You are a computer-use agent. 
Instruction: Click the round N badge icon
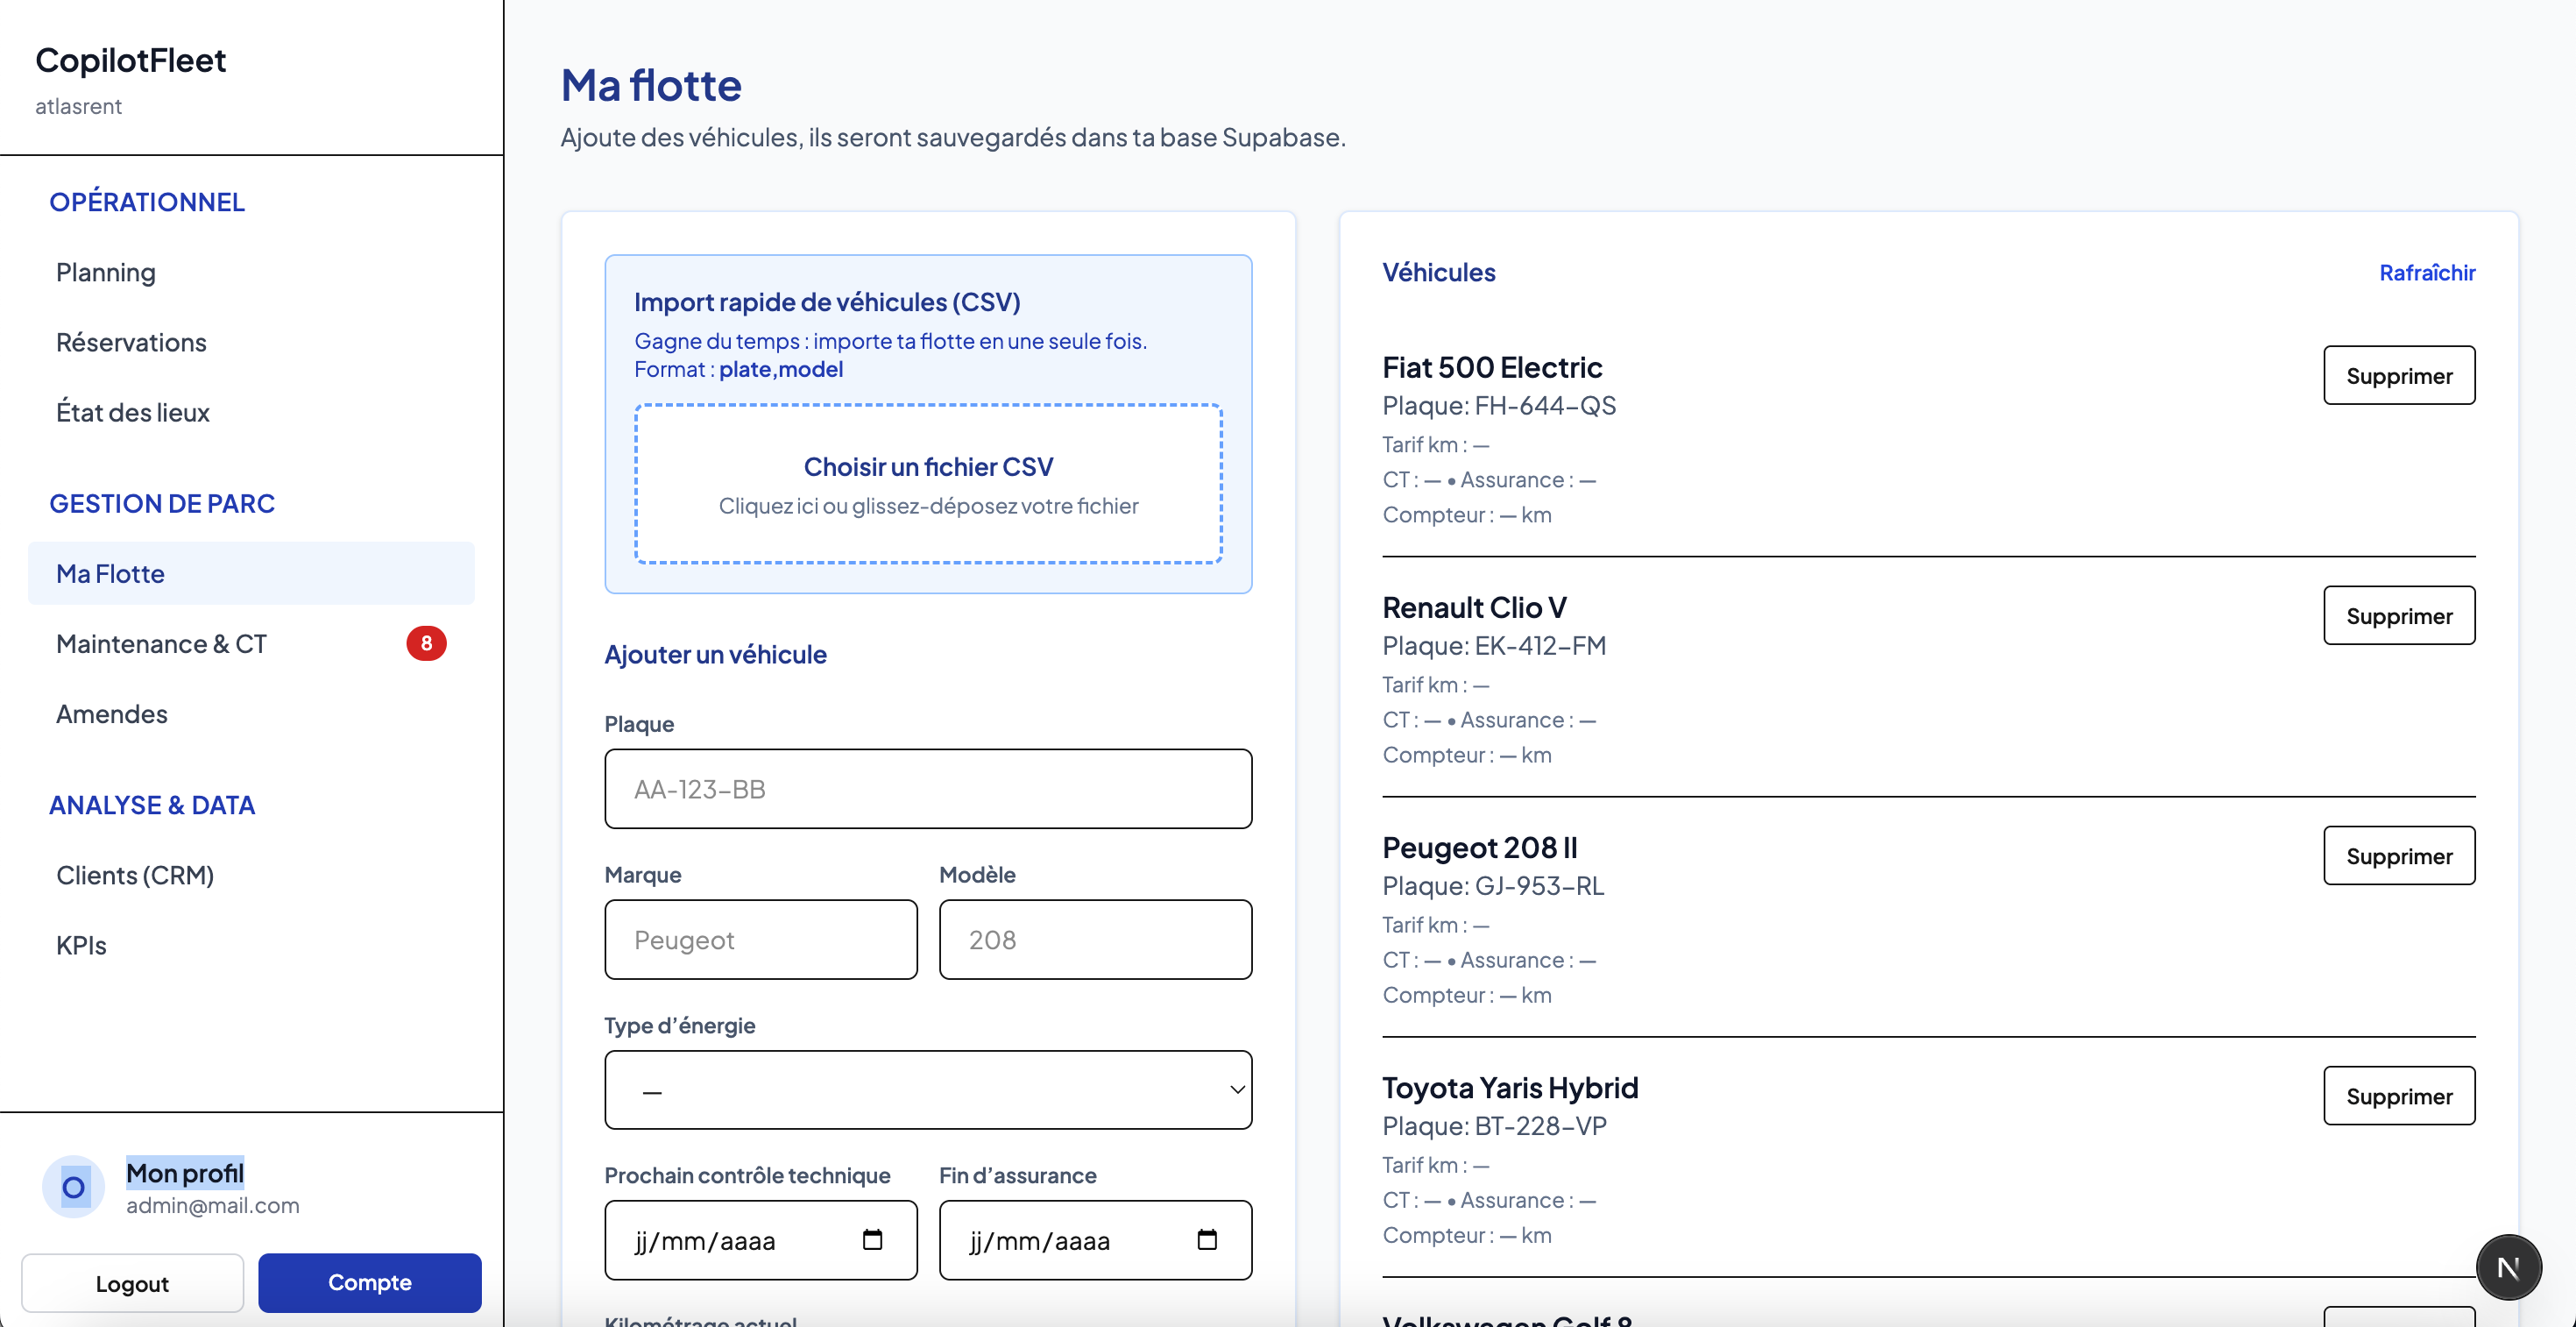[x=2507, y=1267]
